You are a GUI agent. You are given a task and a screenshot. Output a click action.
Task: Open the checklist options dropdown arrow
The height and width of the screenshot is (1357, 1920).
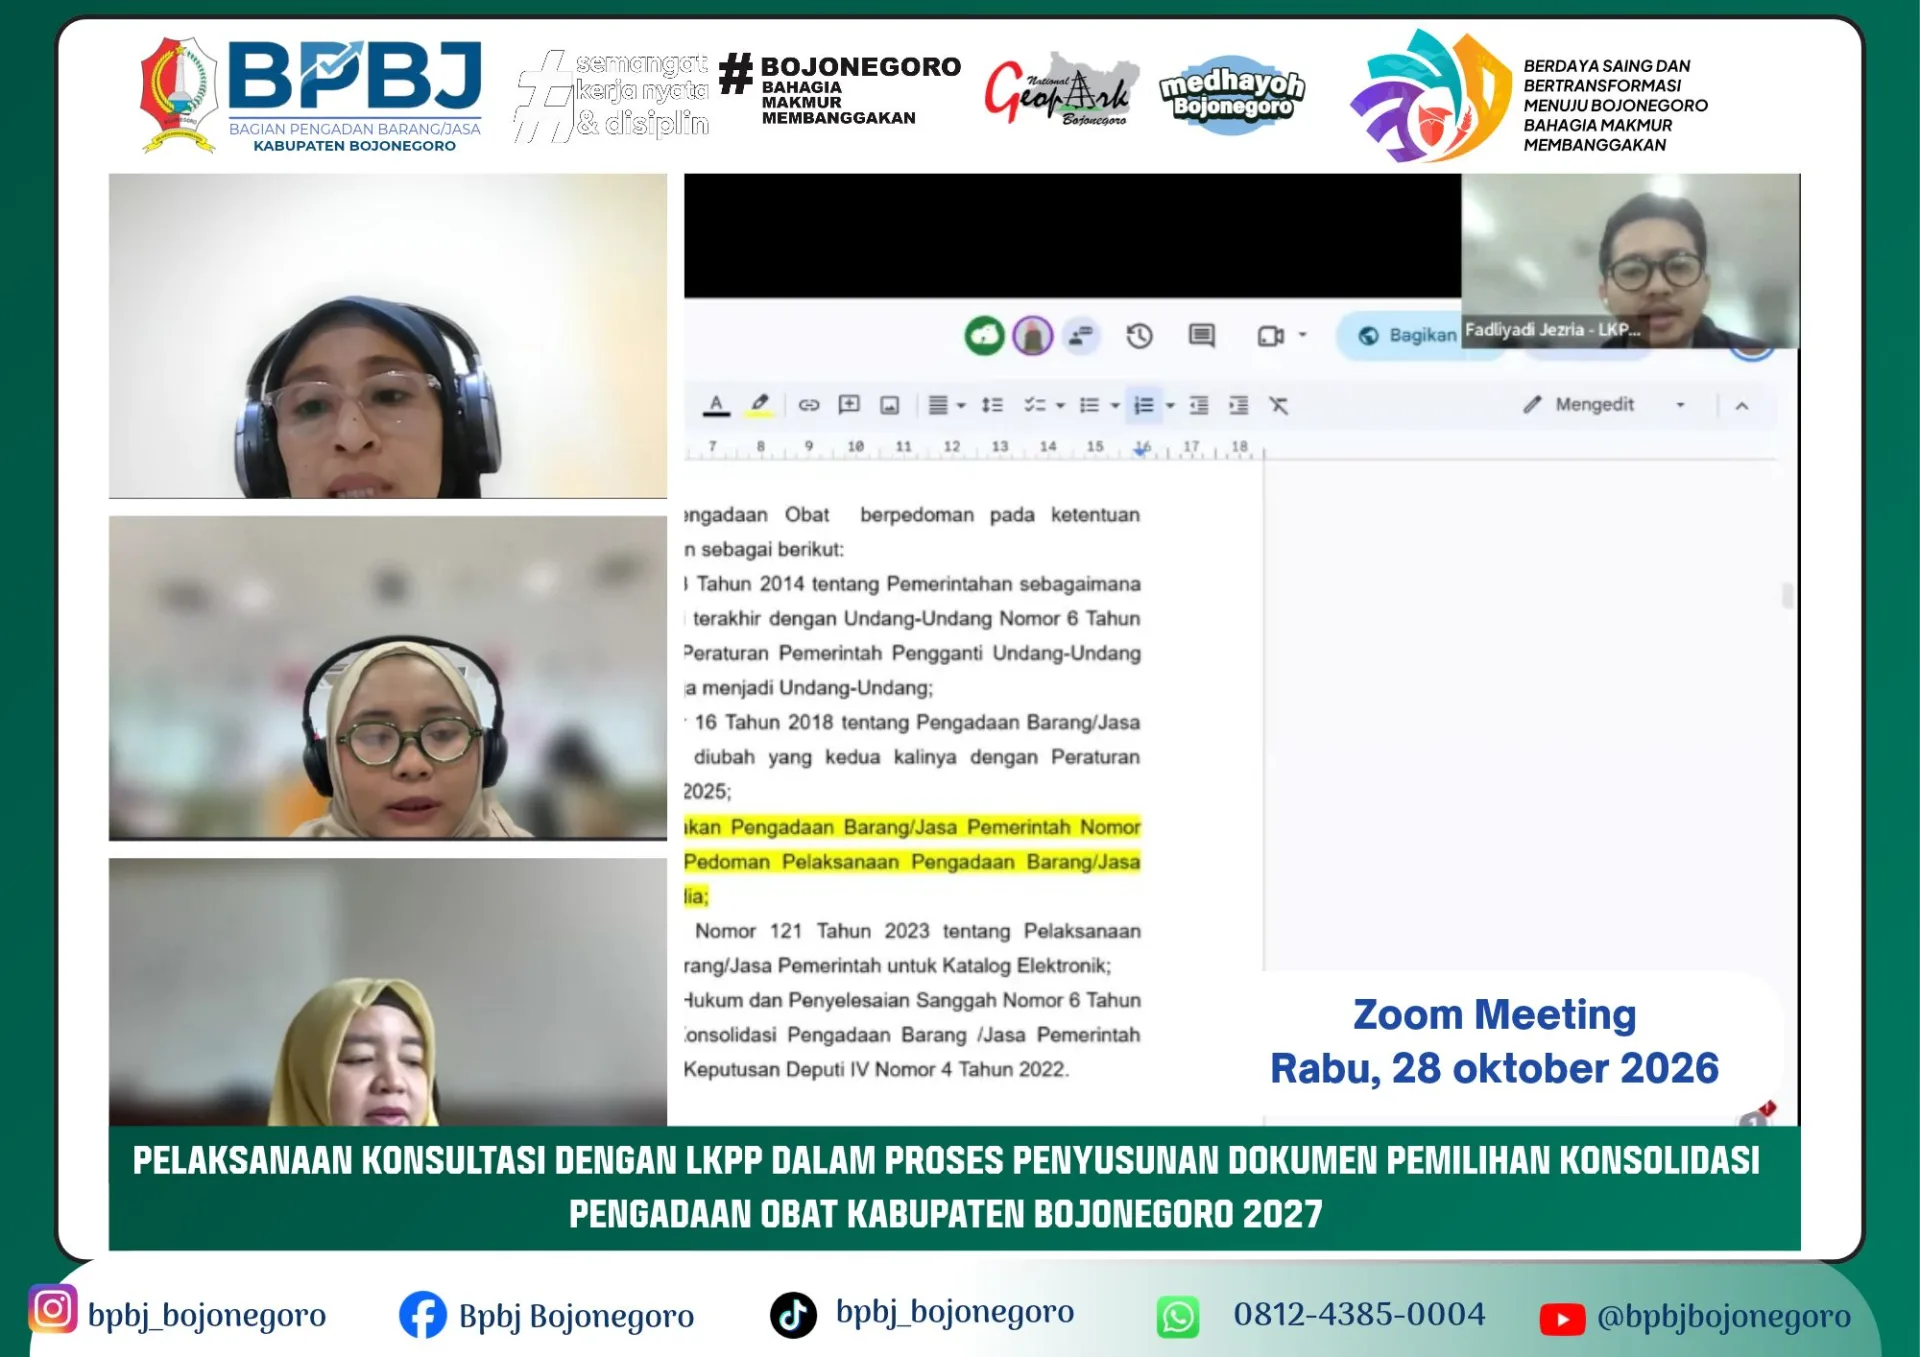point(1060,406)
